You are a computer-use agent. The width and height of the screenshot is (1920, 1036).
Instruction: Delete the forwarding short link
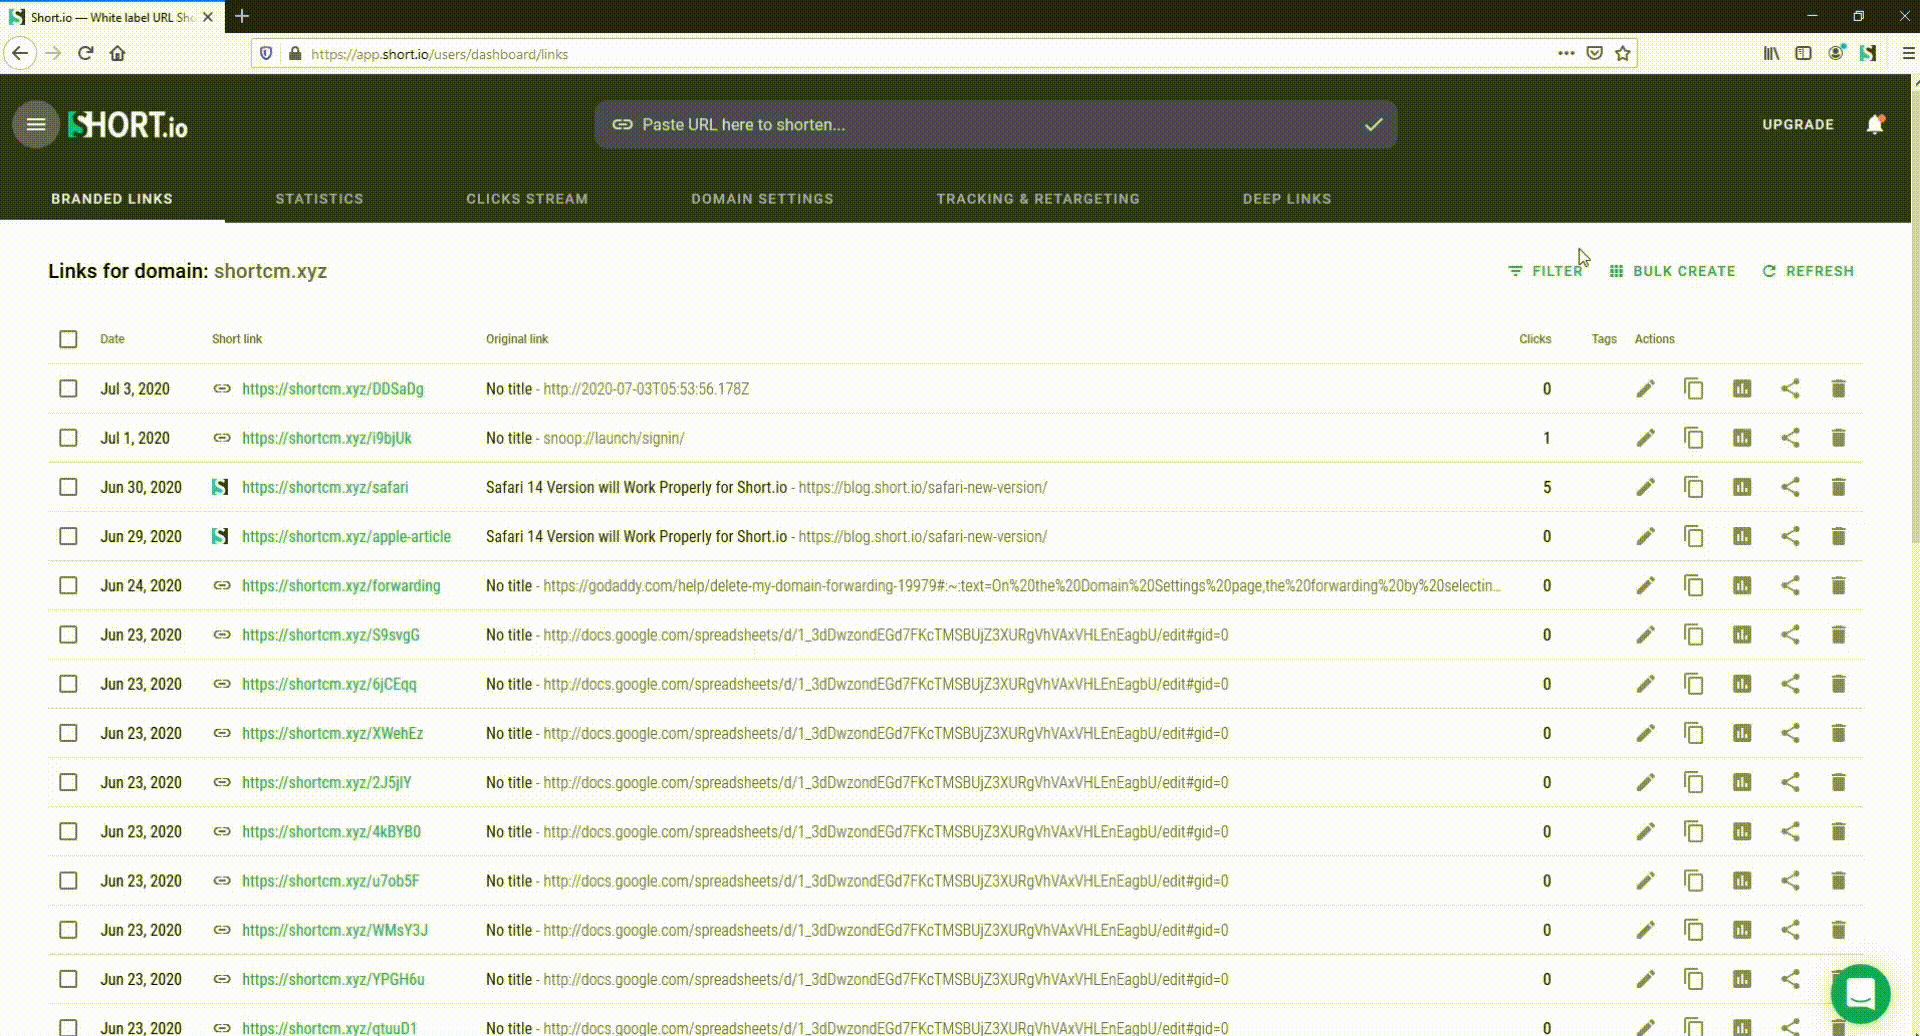coord(1838,585)
